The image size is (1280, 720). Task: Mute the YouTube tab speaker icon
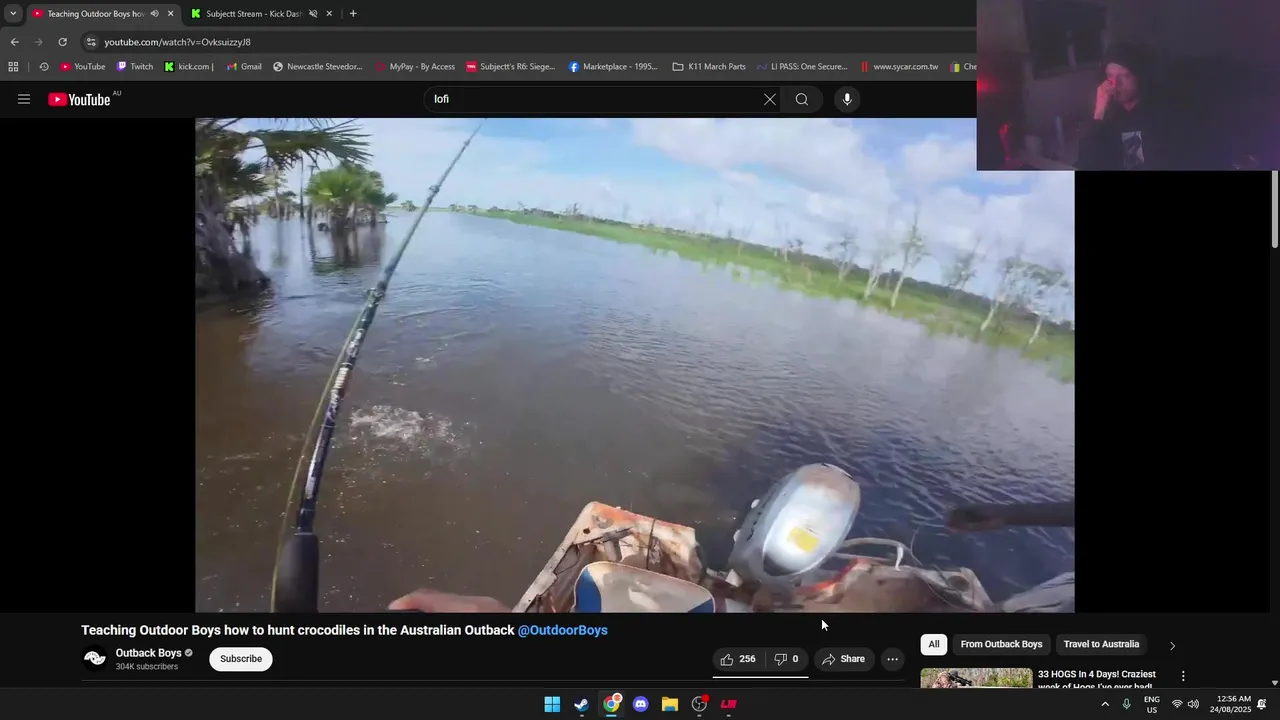point(154,14)
